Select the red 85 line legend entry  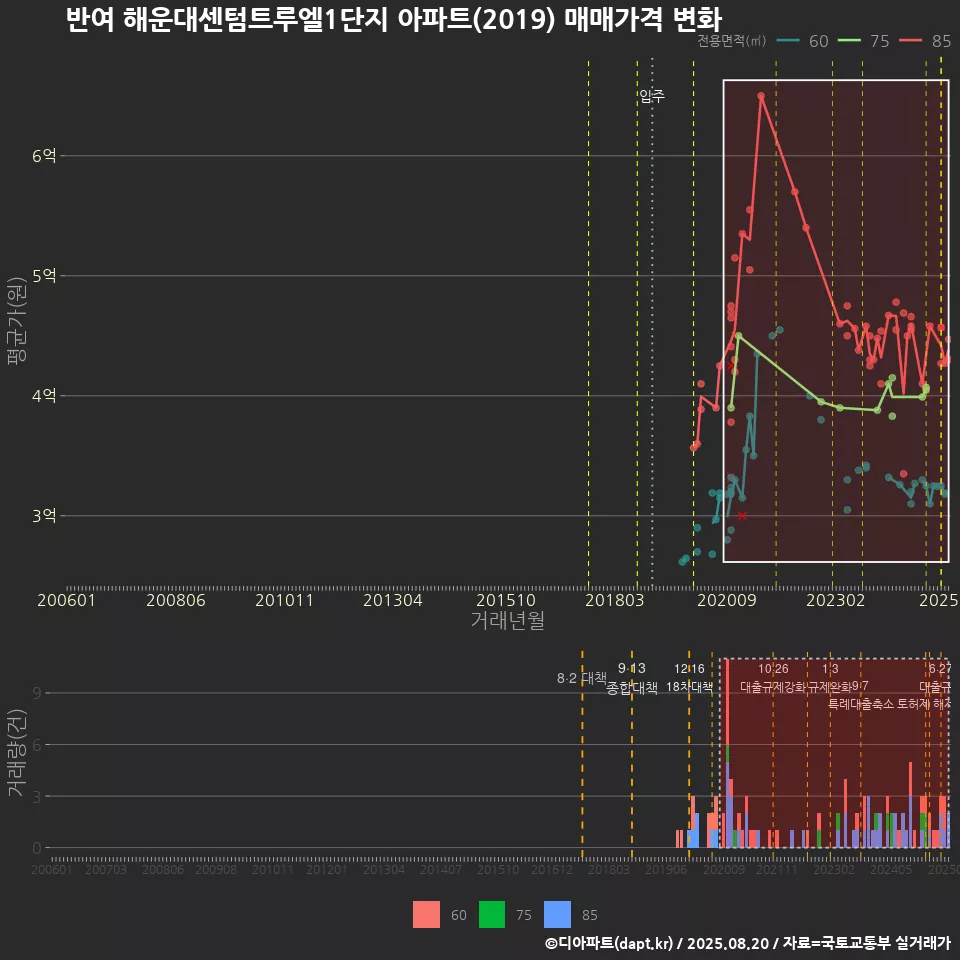pyautogui.click(x=925, y=41)
